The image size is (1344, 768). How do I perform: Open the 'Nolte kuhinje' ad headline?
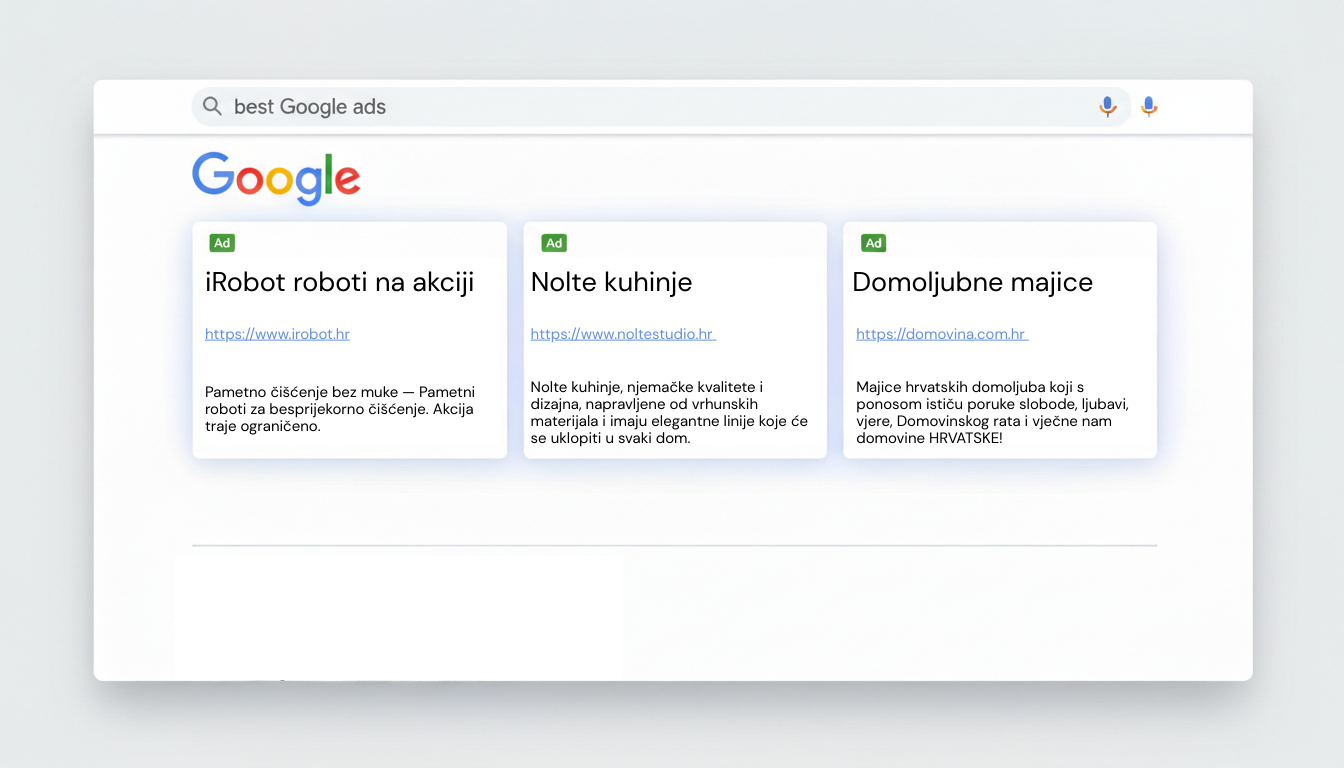(x=611, y=282)
